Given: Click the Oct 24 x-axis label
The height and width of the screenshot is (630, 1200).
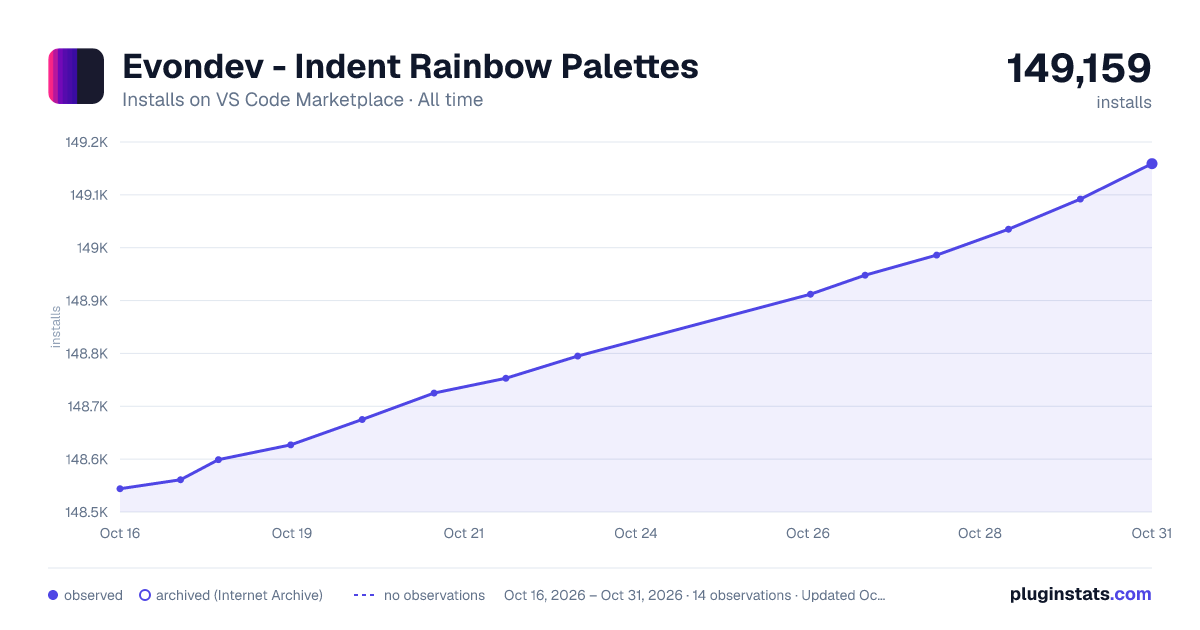Looking at the screenshot, I should pyautogui.click(x=636, y=533).
